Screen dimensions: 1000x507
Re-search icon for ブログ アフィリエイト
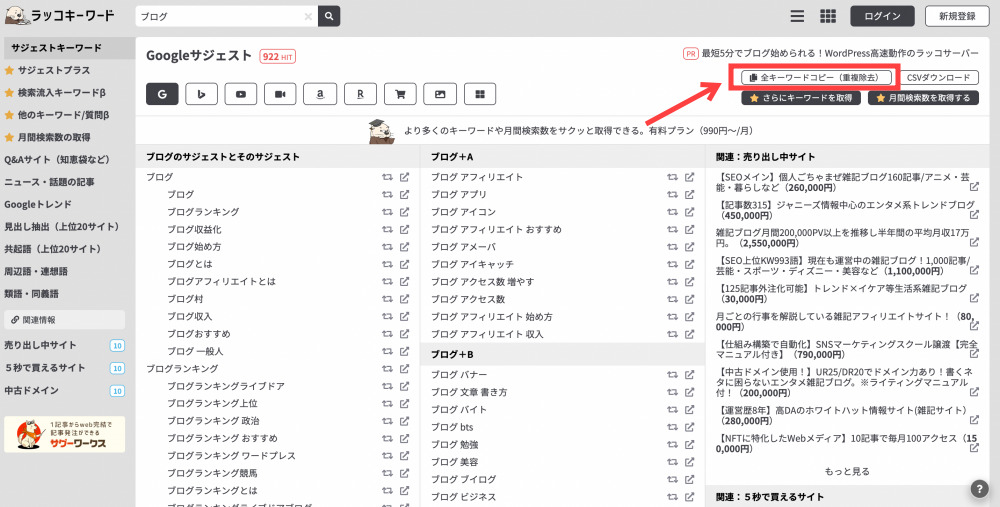click(x=672, y=177)
